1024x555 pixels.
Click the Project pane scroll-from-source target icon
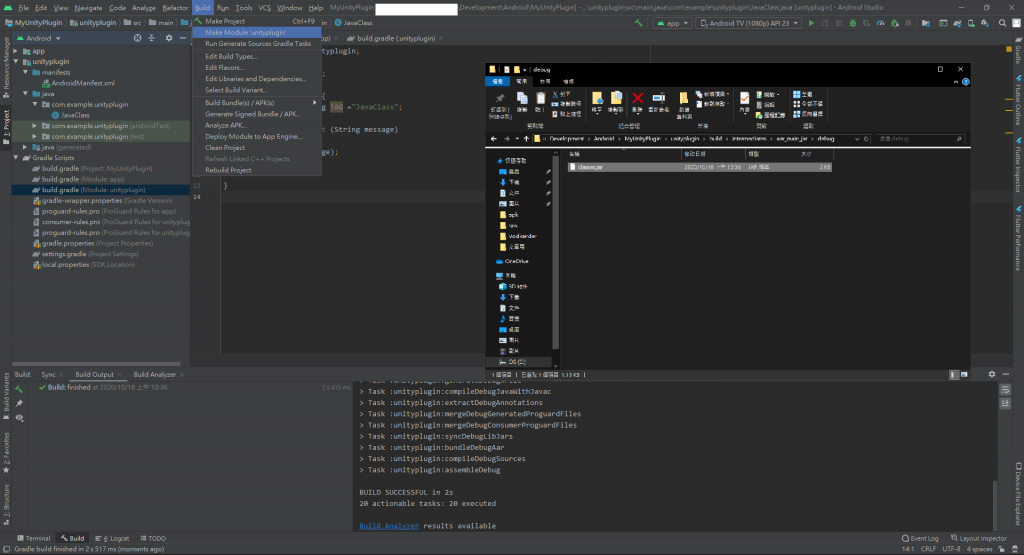pos(137,38)
